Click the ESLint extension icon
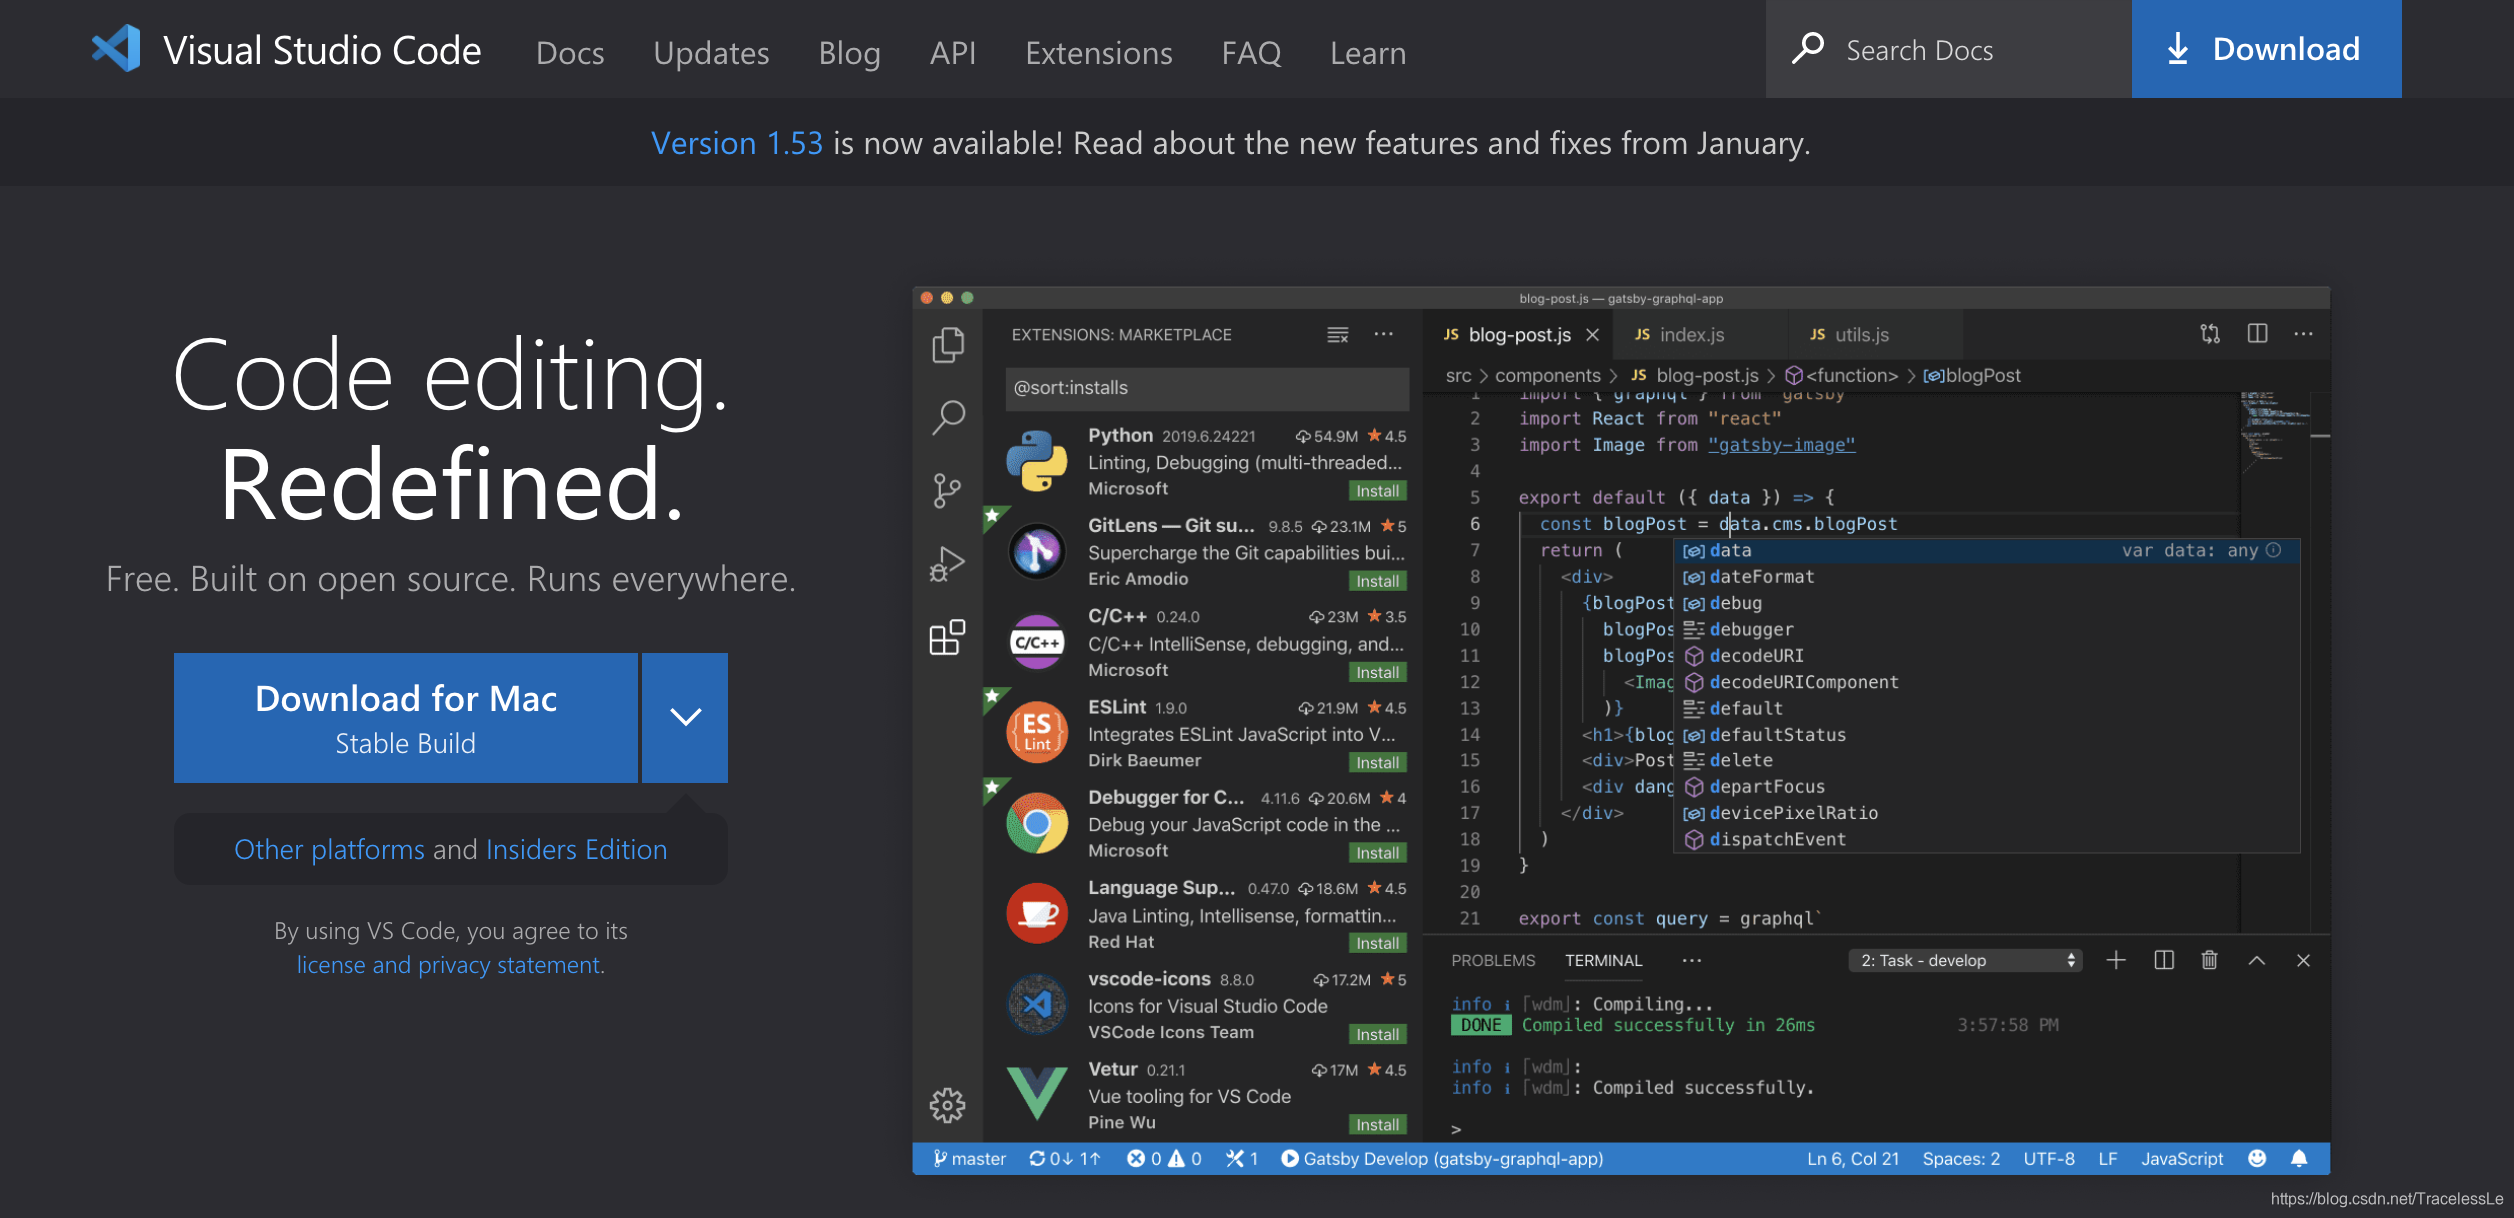Image resolution: width=2514 pixels, height=1218 pixels. 1037,732
